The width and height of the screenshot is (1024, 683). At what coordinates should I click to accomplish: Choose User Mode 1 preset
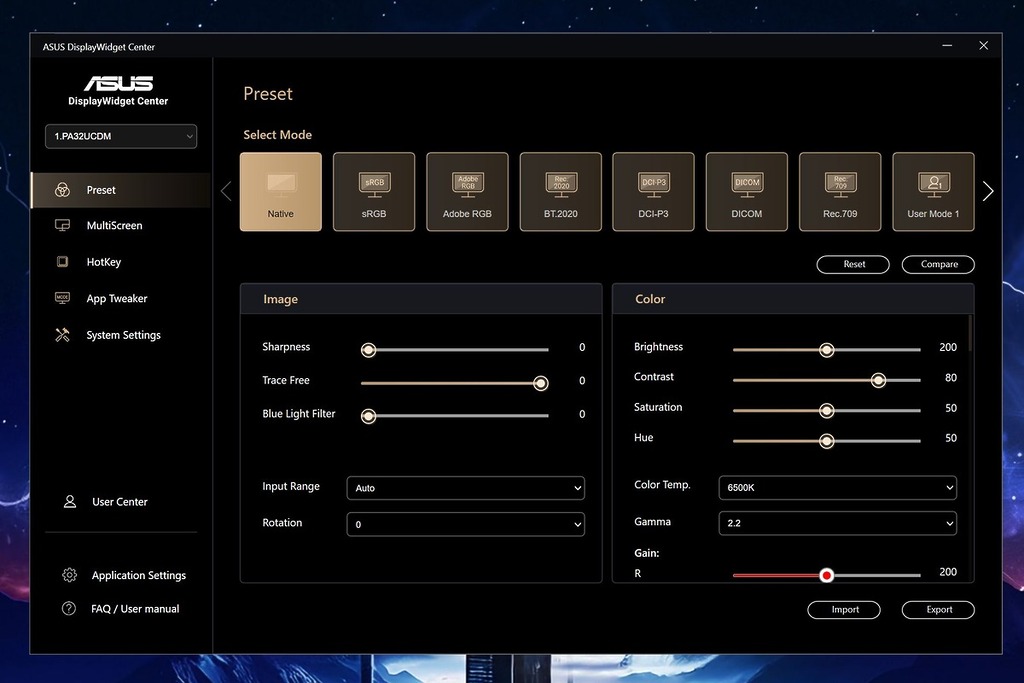coord(934,192)
